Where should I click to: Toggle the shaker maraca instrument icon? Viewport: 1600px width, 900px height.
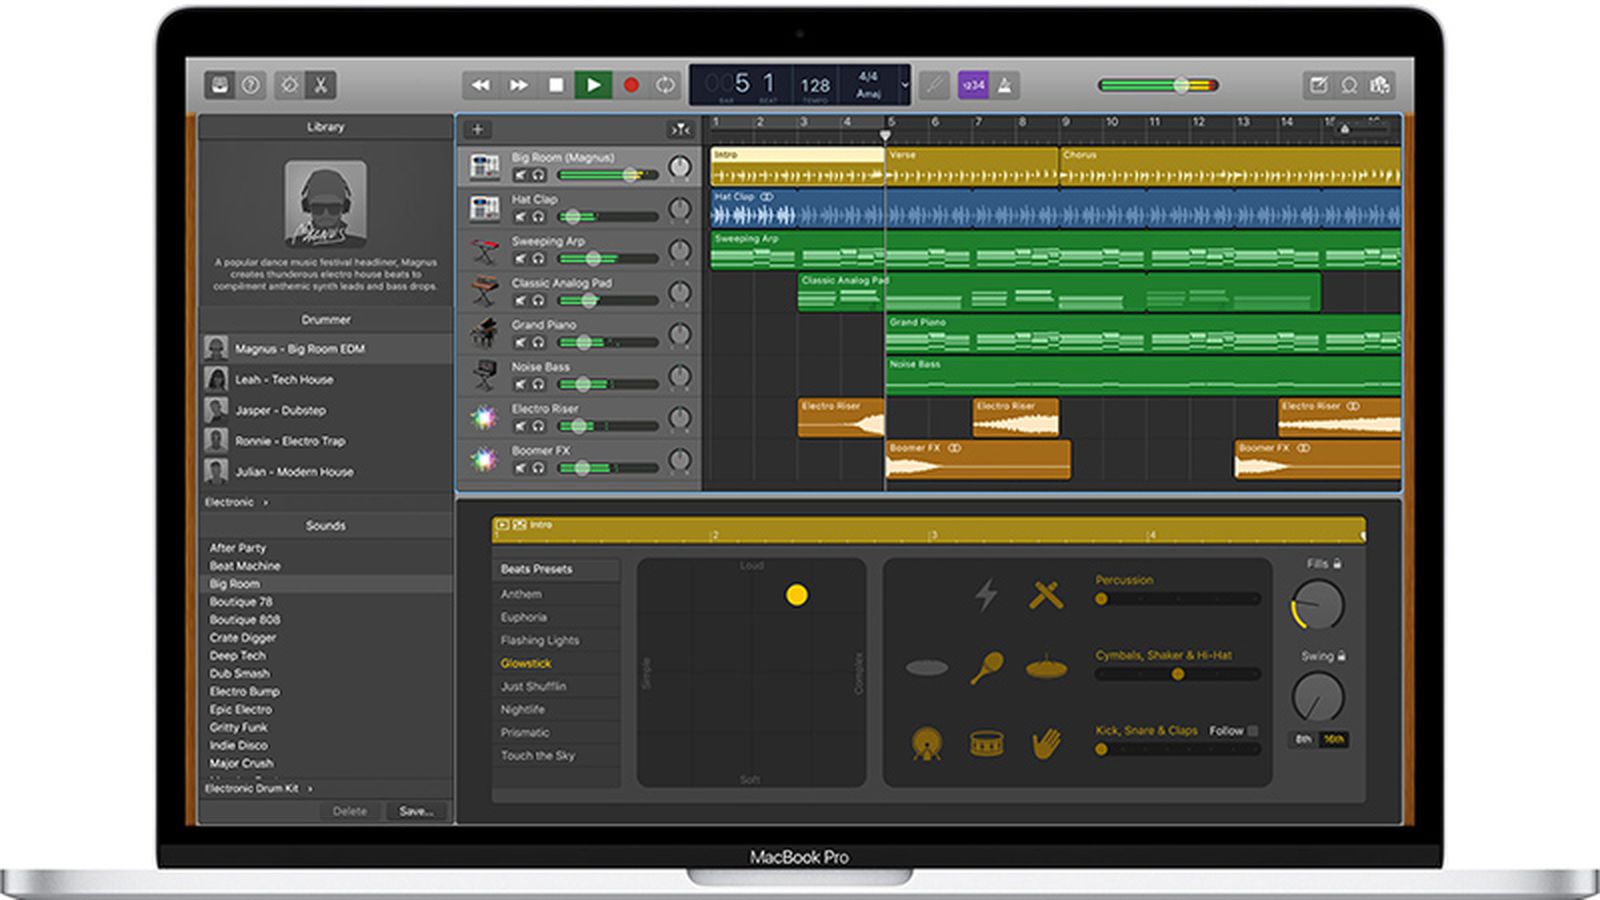tap(986, 667)
